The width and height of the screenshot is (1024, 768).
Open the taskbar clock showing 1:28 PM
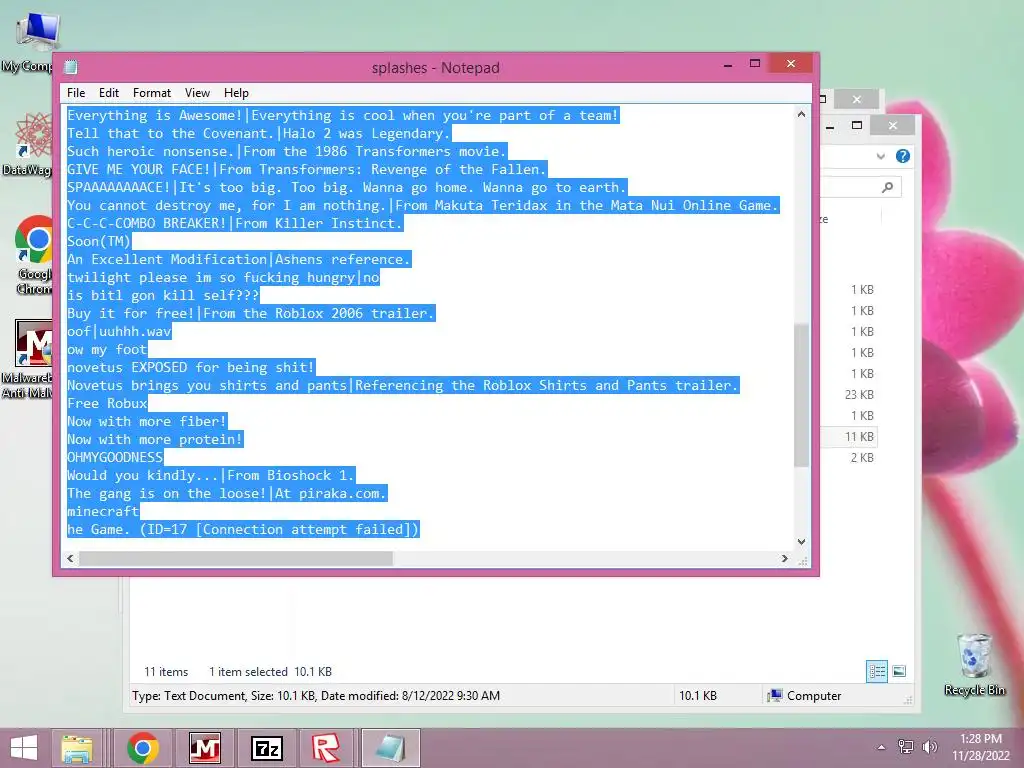pos(981,747)
